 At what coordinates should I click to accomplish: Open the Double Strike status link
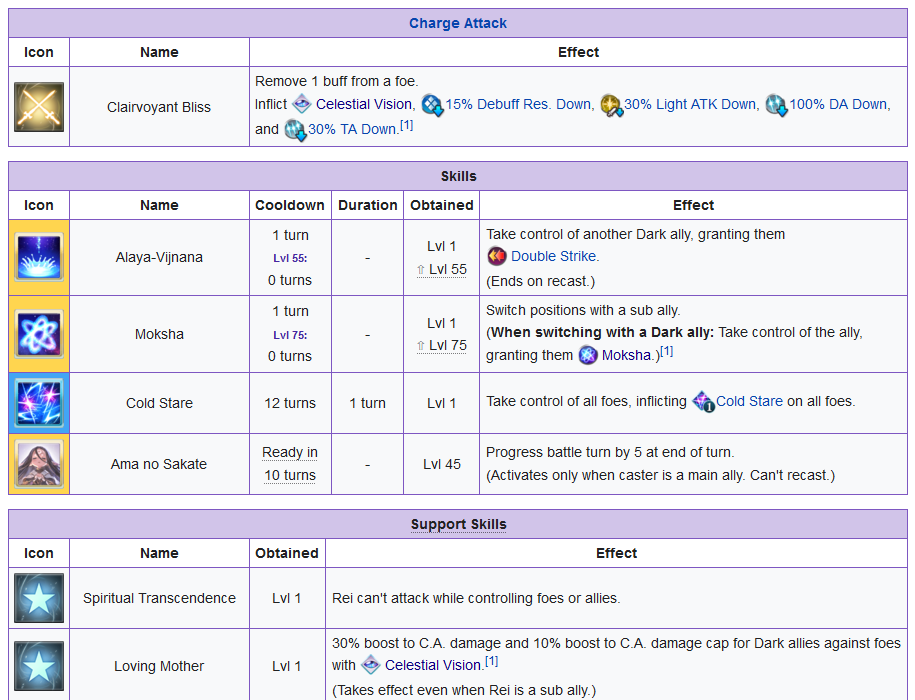point(555,256)
